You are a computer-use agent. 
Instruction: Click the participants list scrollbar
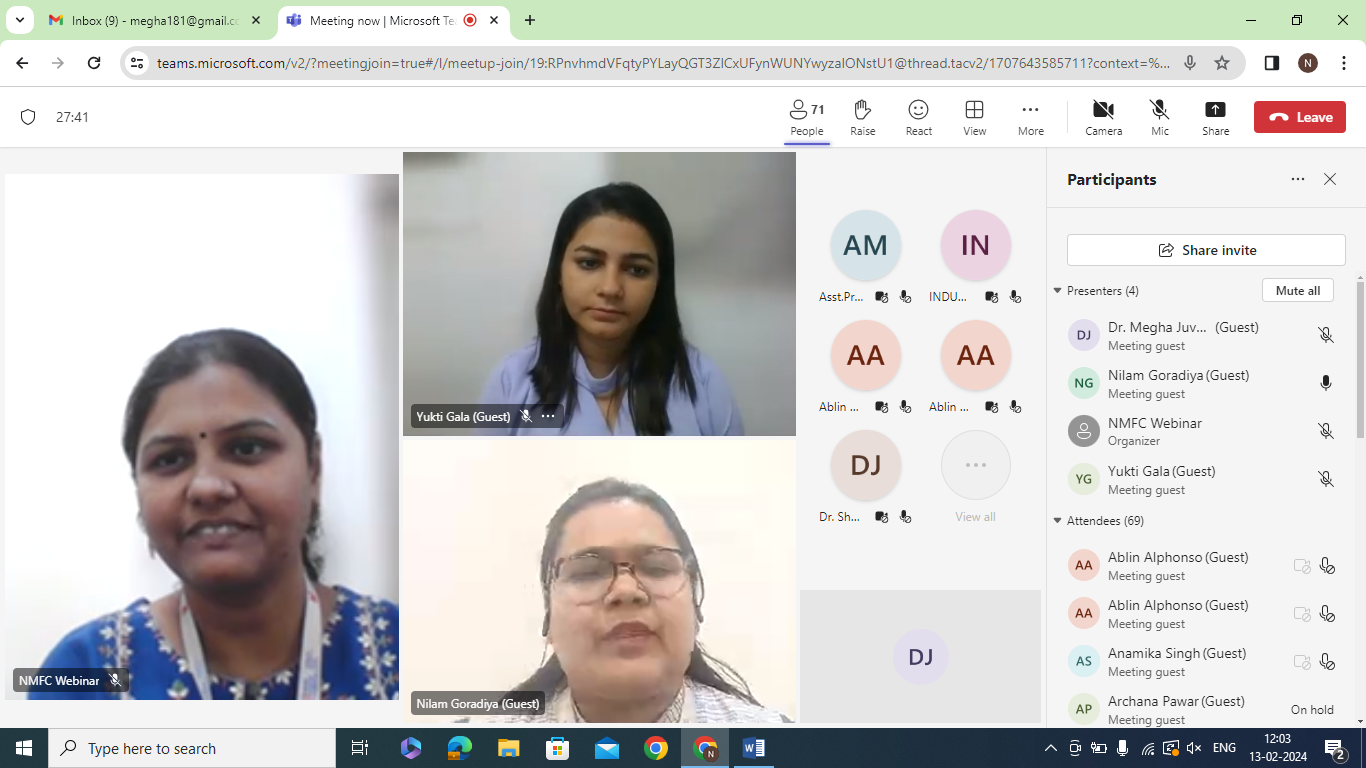(x=1359, y=360)
